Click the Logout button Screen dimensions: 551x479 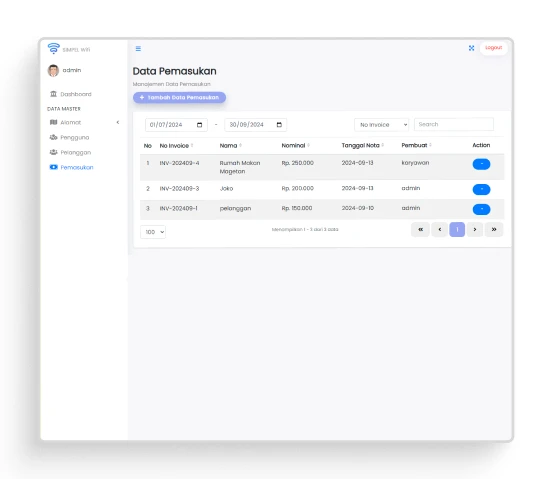click(493, 48)
